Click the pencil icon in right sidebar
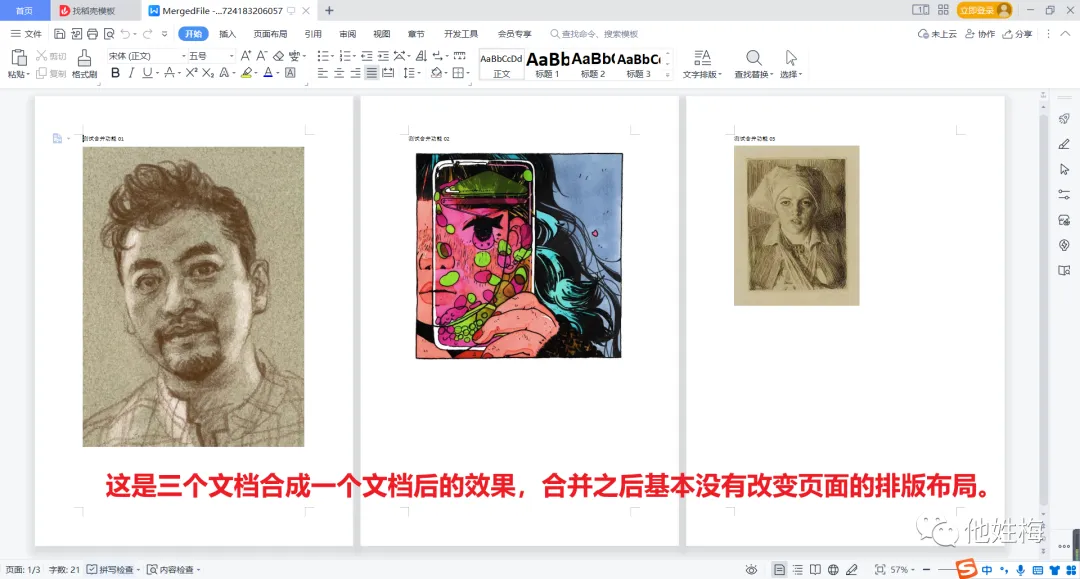1080x579 pixels. pos(1064,144)
